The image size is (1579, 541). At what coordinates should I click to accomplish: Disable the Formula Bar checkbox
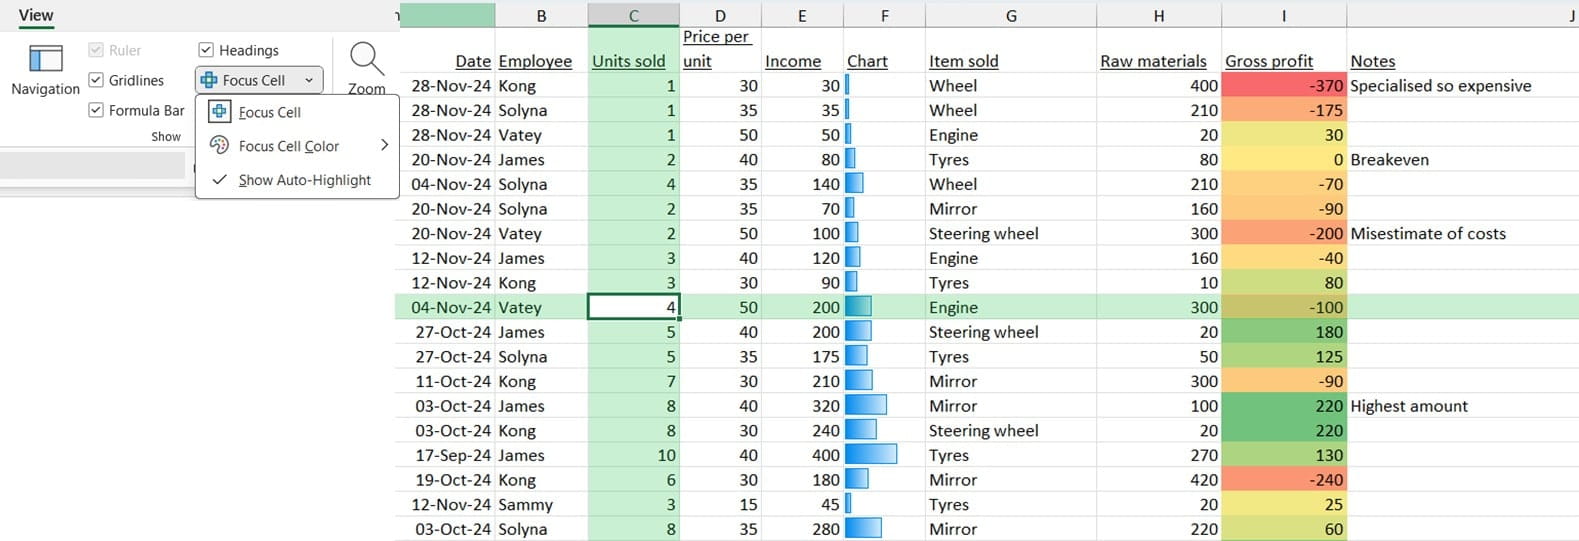coord(96,110)
